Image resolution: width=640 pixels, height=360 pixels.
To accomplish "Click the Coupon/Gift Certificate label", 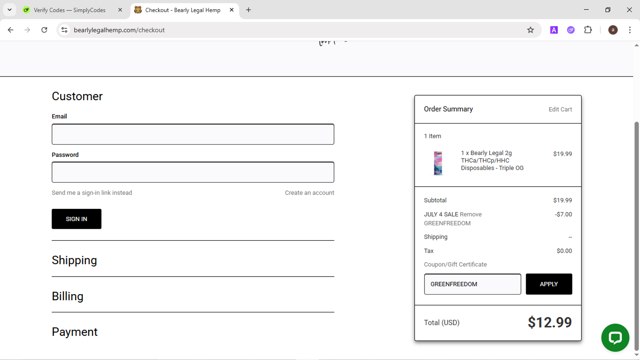I will [x=455, y=264].
